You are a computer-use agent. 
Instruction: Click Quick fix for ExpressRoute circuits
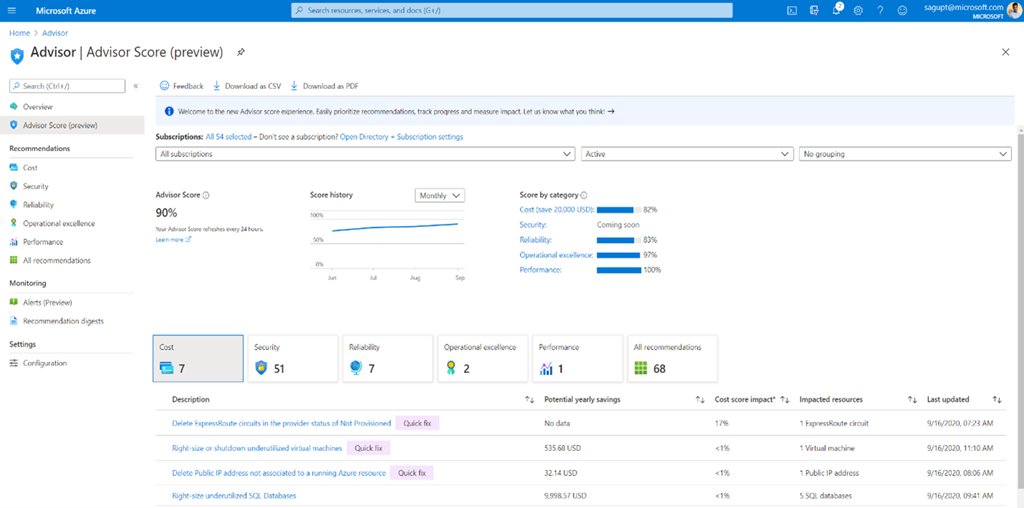pos(417,423)
